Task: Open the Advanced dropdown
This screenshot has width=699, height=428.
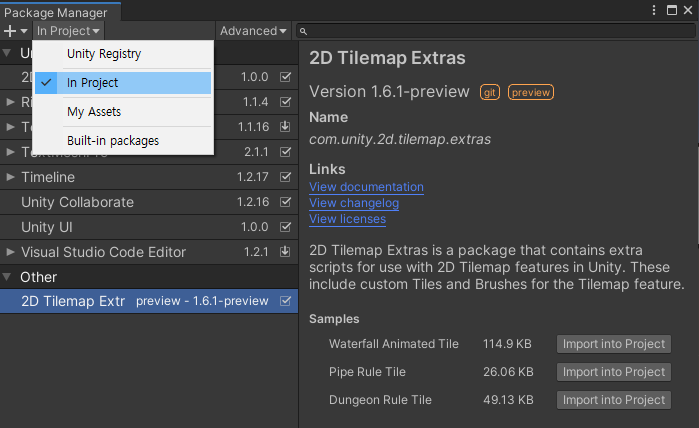Action: coord(253,31)
